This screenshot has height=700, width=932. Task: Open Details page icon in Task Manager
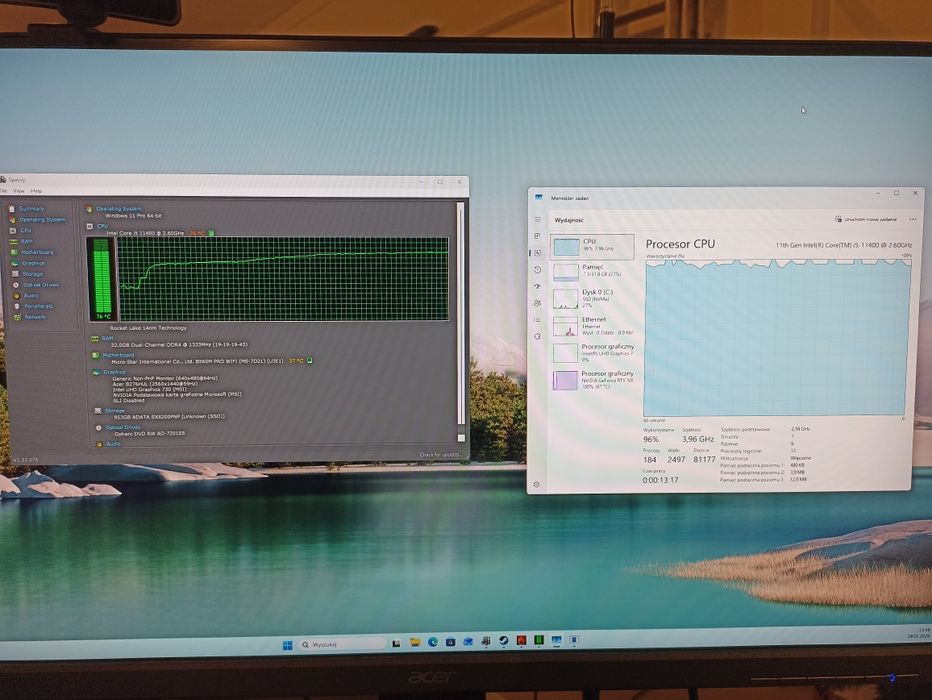(537, 320)
